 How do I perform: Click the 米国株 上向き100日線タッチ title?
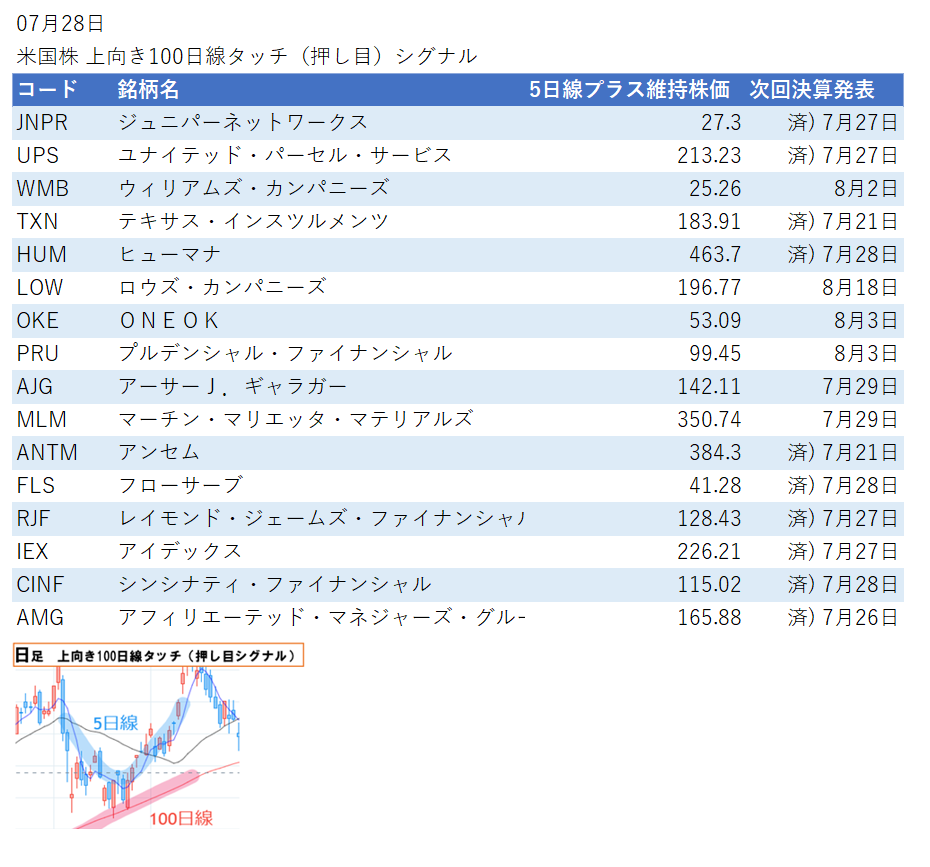tap(247, 56)
